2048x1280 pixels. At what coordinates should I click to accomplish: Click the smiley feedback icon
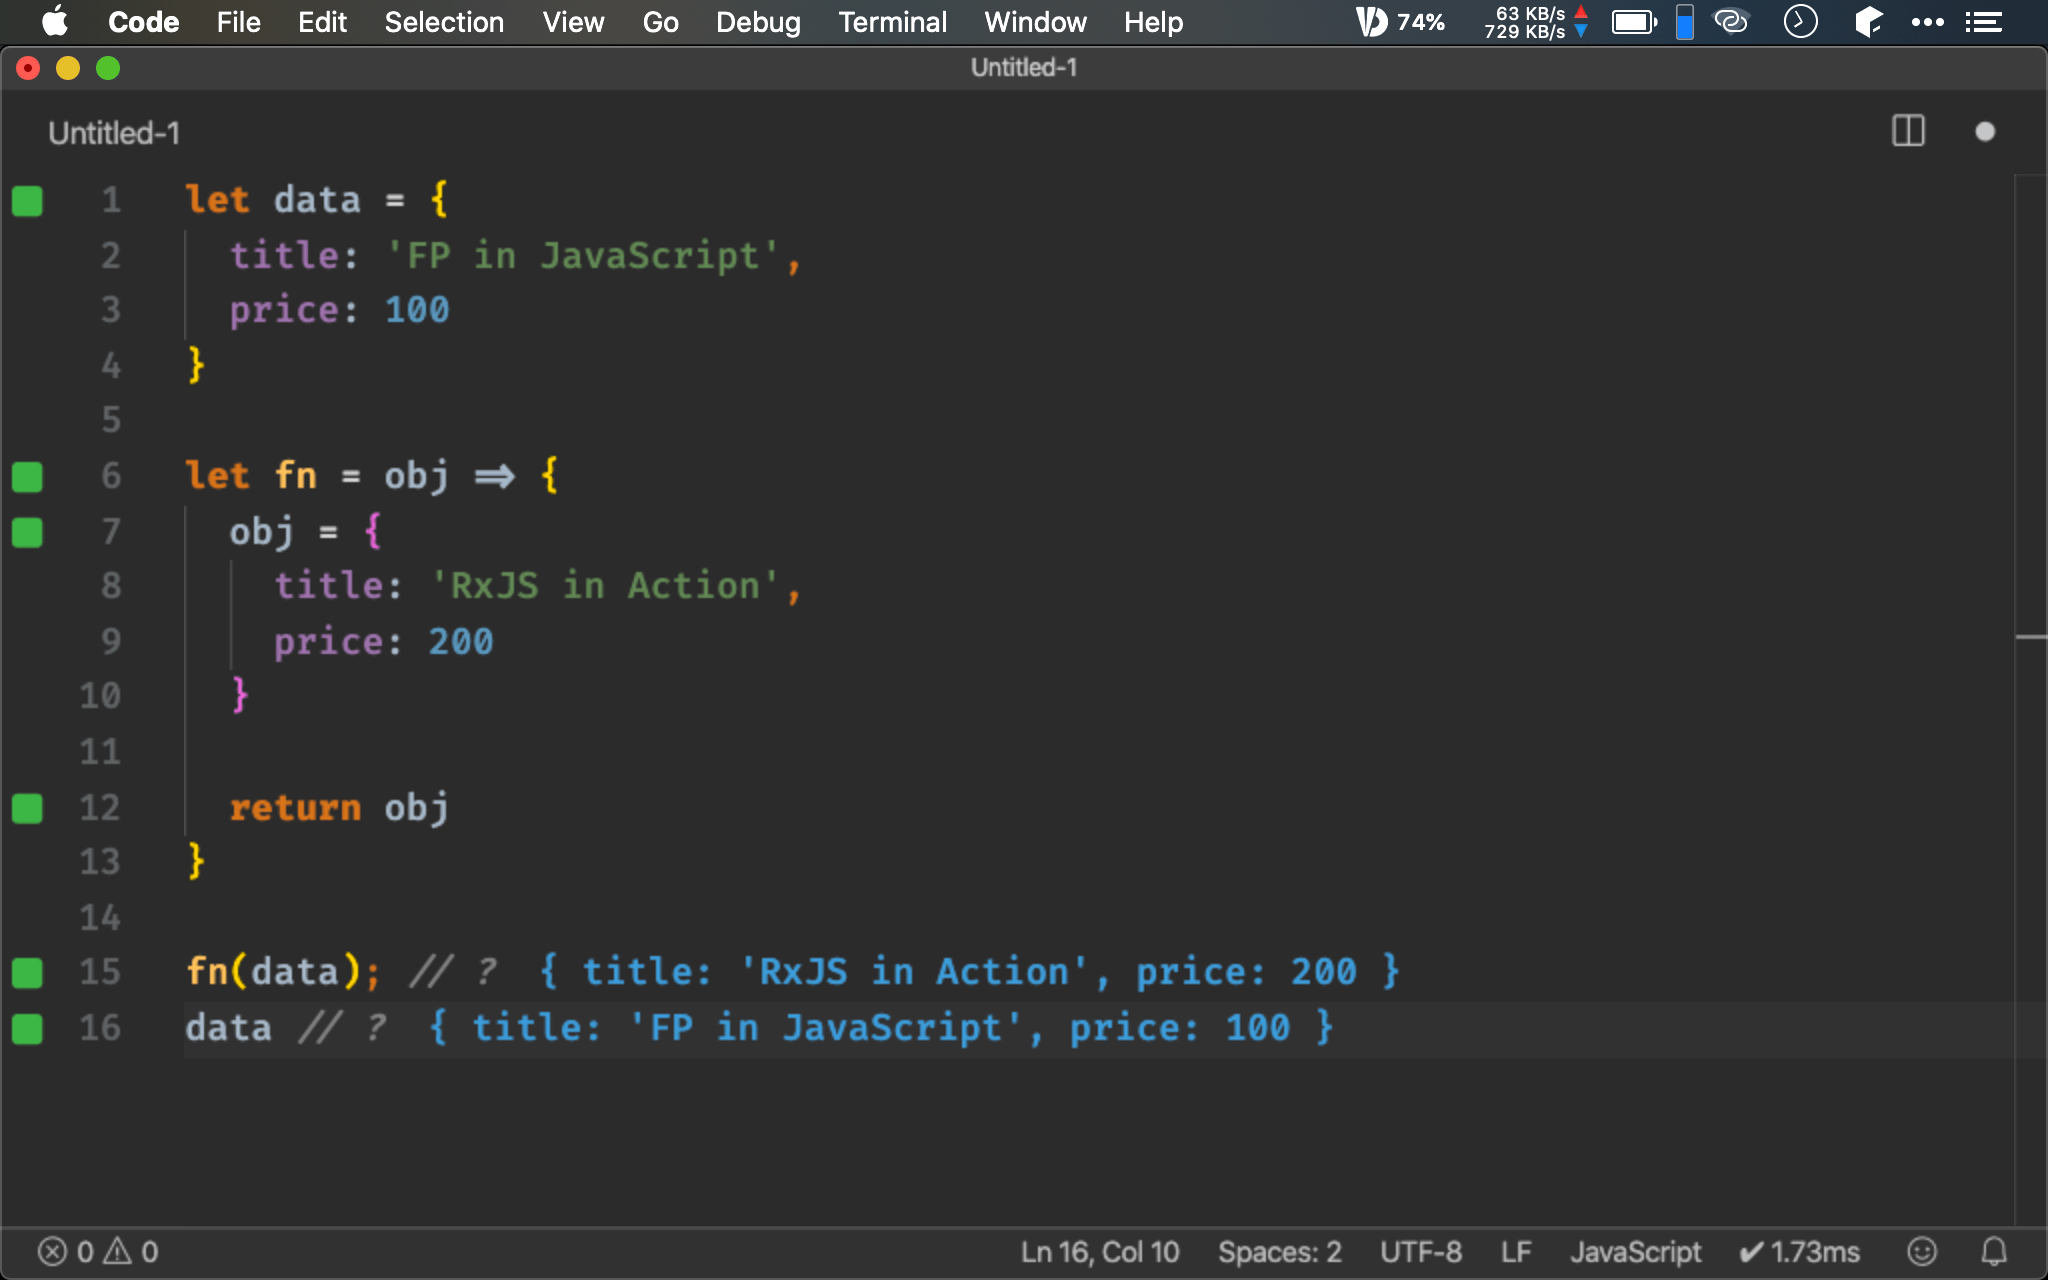click(x=1921, y=1251)
